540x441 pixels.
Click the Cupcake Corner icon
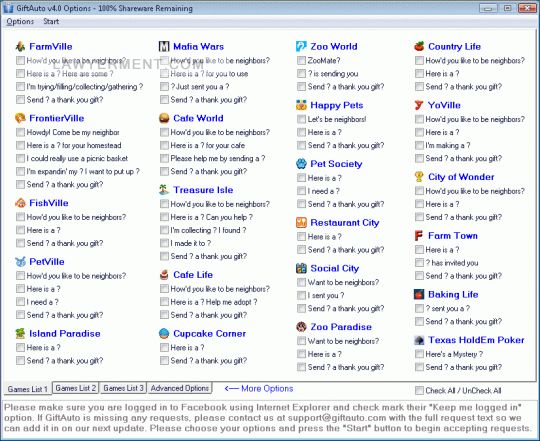point(164,333)
